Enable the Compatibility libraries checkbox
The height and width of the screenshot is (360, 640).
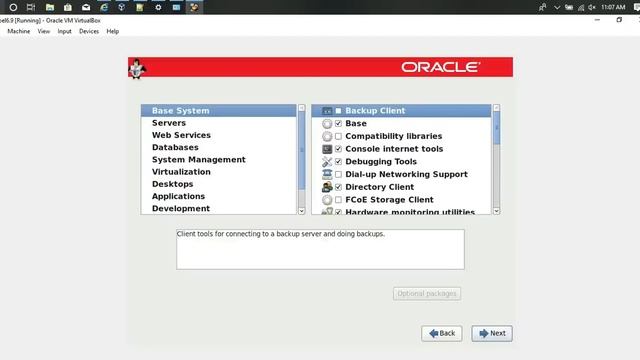338,136
